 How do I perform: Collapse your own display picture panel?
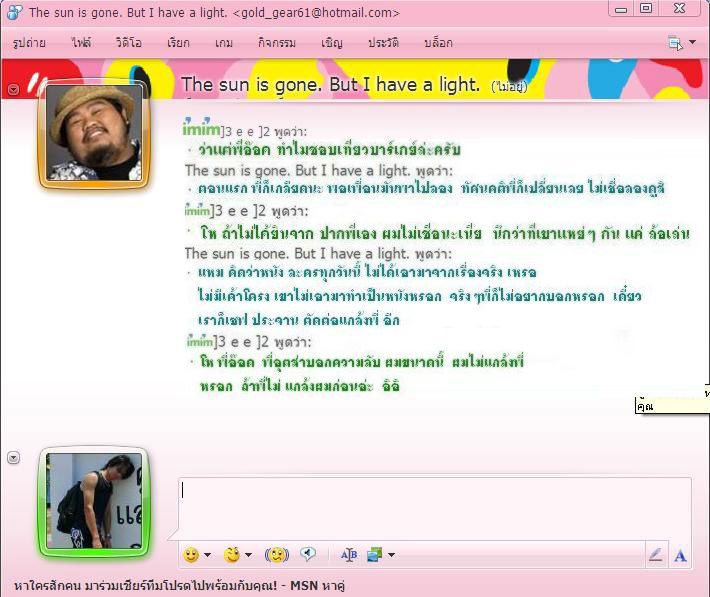coord(13,458)
